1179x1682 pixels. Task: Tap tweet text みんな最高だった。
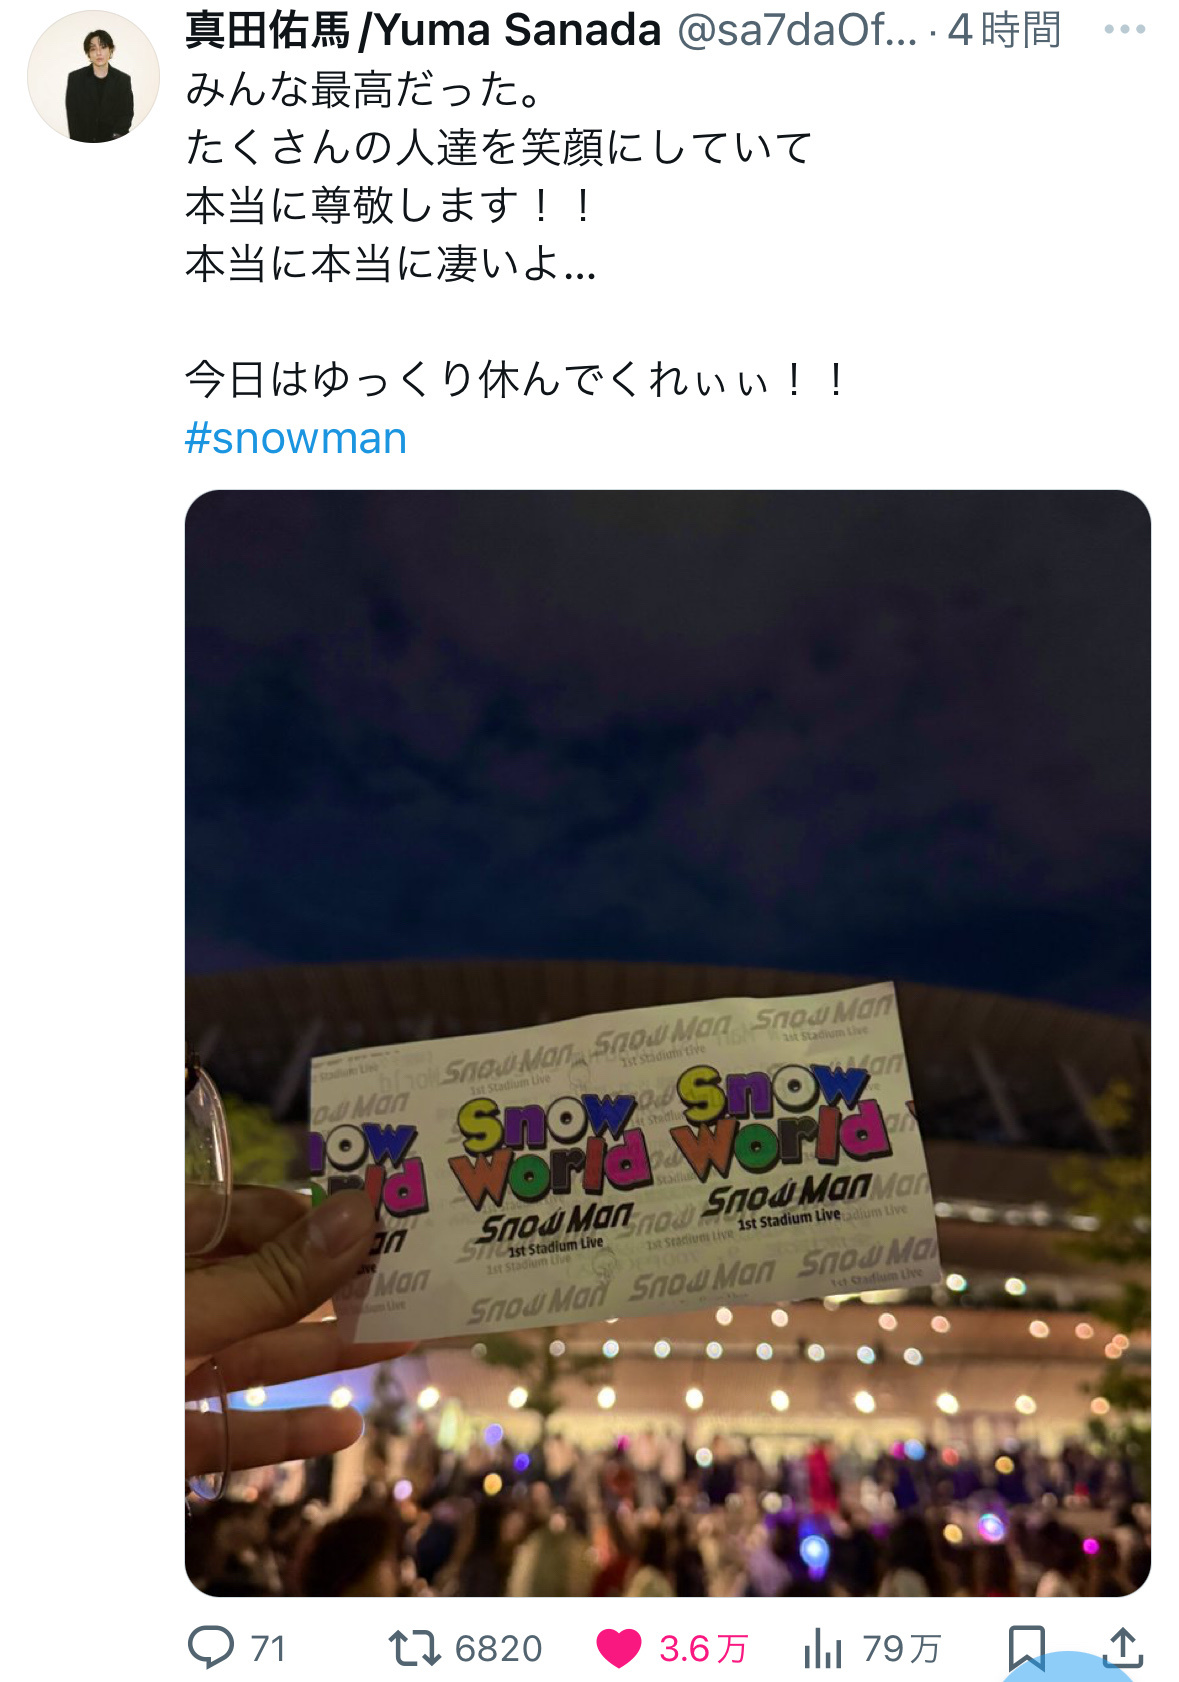(364, 90)
